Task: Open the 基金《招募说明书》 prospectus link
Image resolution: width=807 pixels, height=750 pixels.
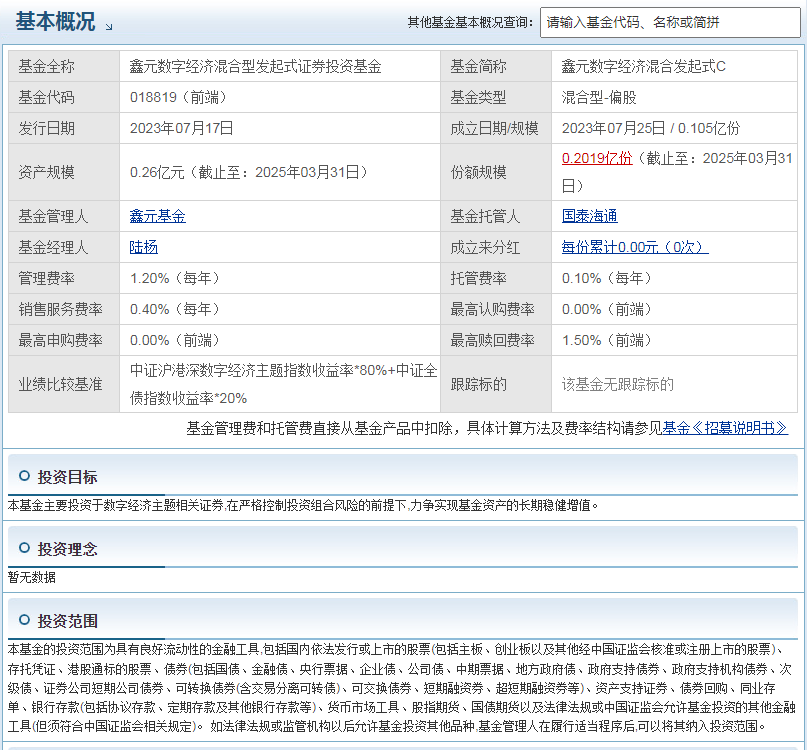Action: [725, 428]
